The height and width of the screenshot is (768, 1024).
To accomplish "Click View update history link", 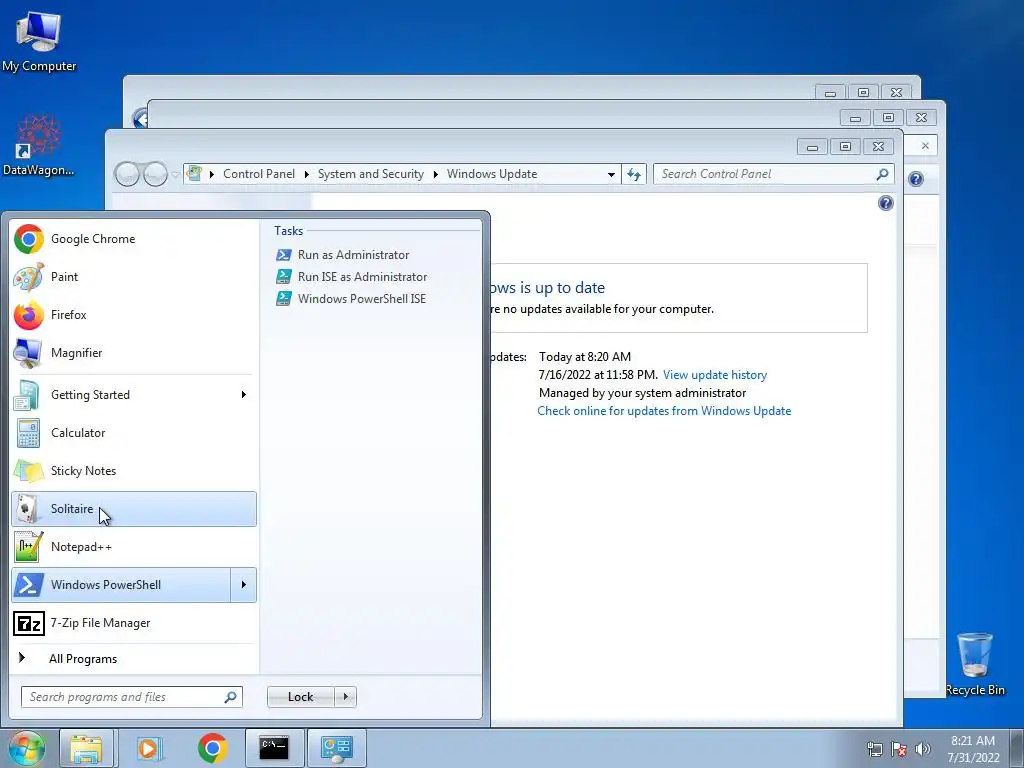I will pyautogui.click(x=714, y=375).
